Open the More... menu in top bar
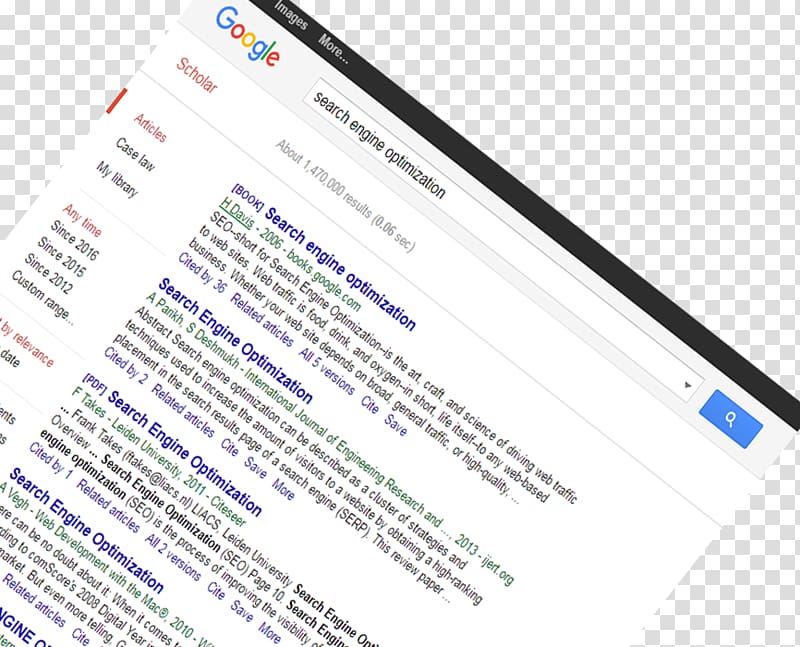 pos(334,48)
